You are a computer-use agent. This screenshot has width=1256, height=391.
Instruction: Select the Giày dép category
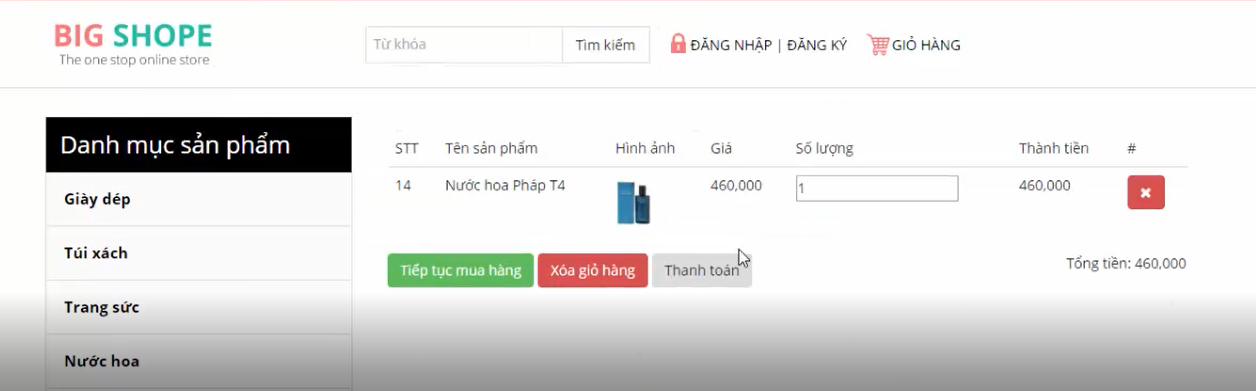coord(199,199)
